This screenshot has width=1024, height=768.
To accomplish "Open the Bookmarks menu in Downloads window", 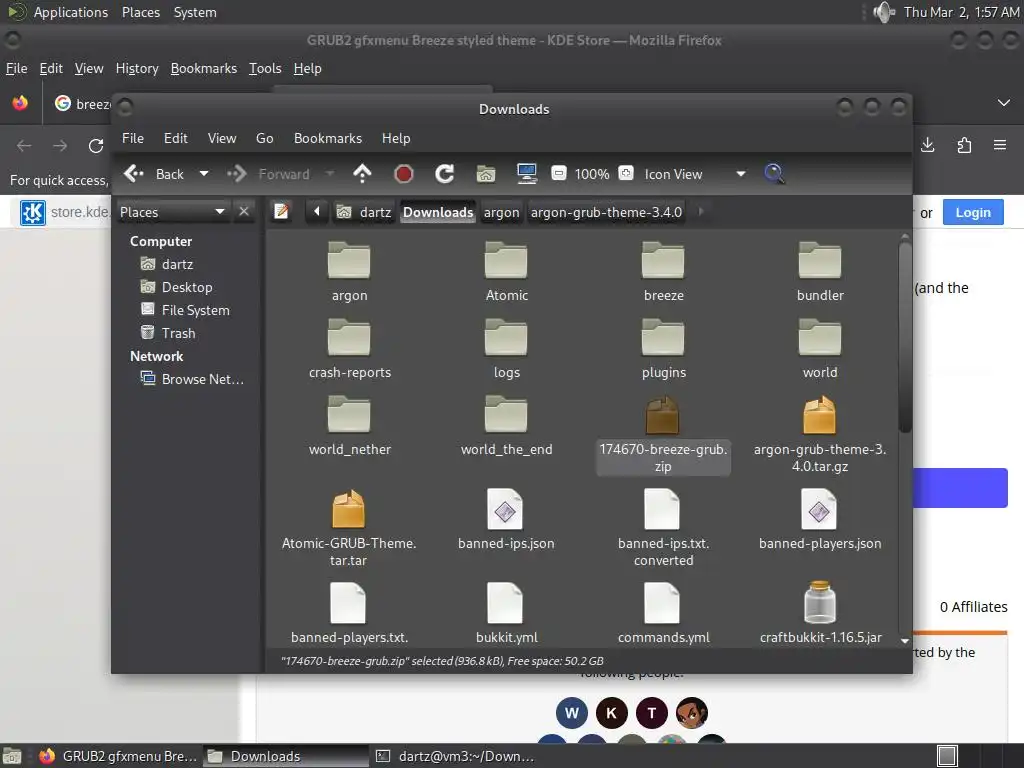I will [x=328, y=138].
